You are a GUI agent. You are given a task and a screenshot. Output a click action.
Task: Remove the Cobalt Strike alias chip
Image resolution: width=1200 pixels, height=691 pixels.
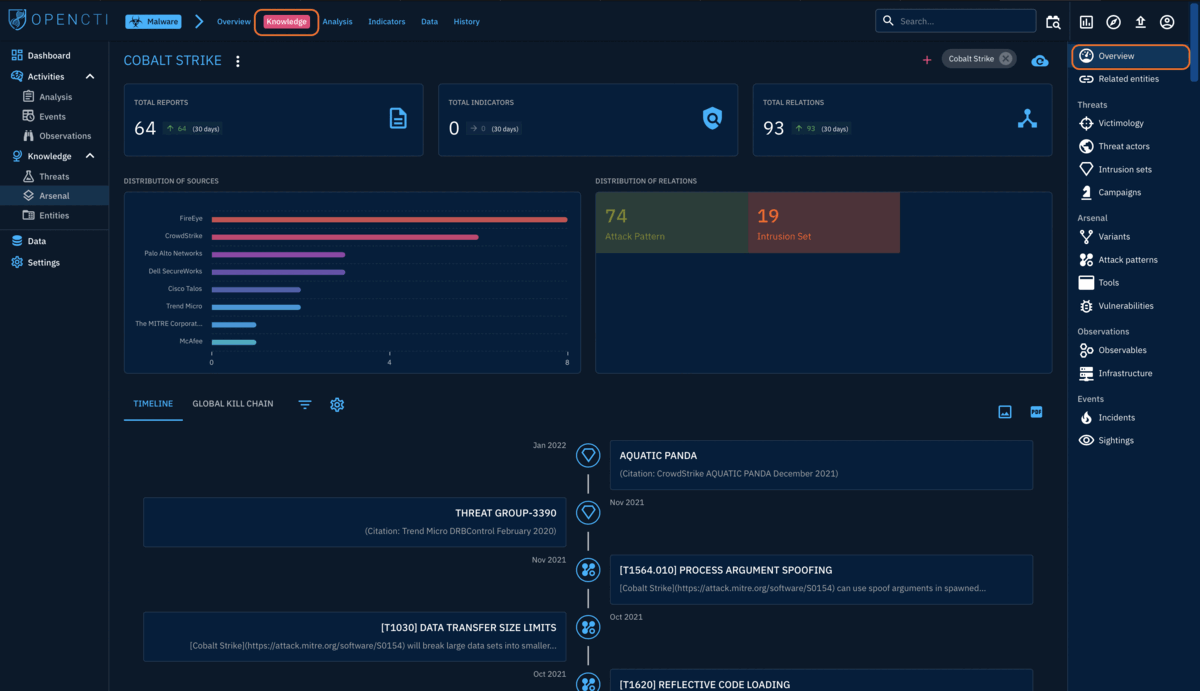point(1005,59)
